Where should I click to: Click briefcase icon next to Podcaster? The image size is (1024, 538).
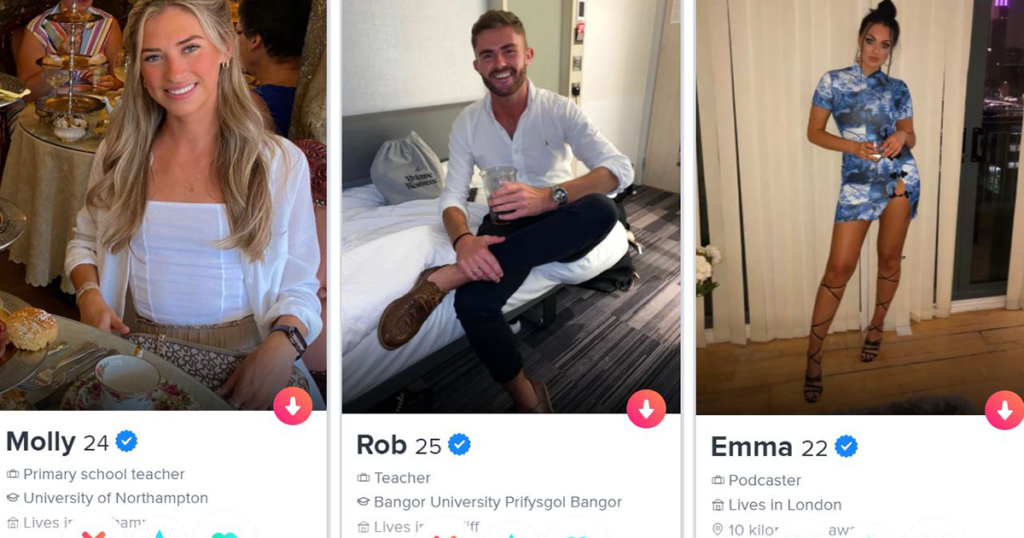[718, 480]
